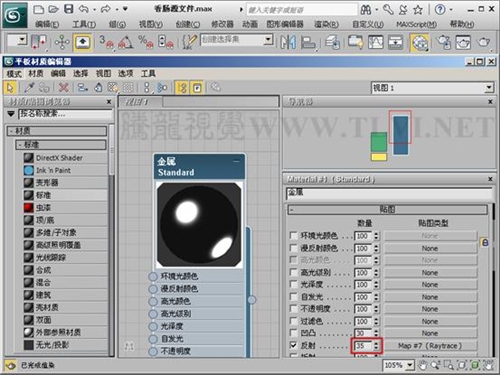Click the 按名称搜索 search field
500x375 pixels.
point(65,114)
